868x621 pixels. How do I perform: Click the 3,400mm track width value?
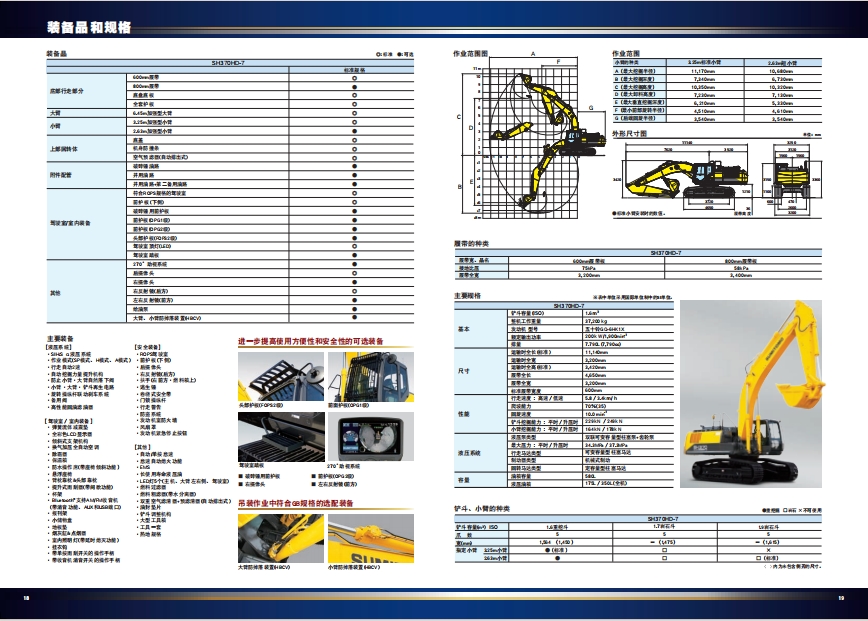tap(741, 275)
